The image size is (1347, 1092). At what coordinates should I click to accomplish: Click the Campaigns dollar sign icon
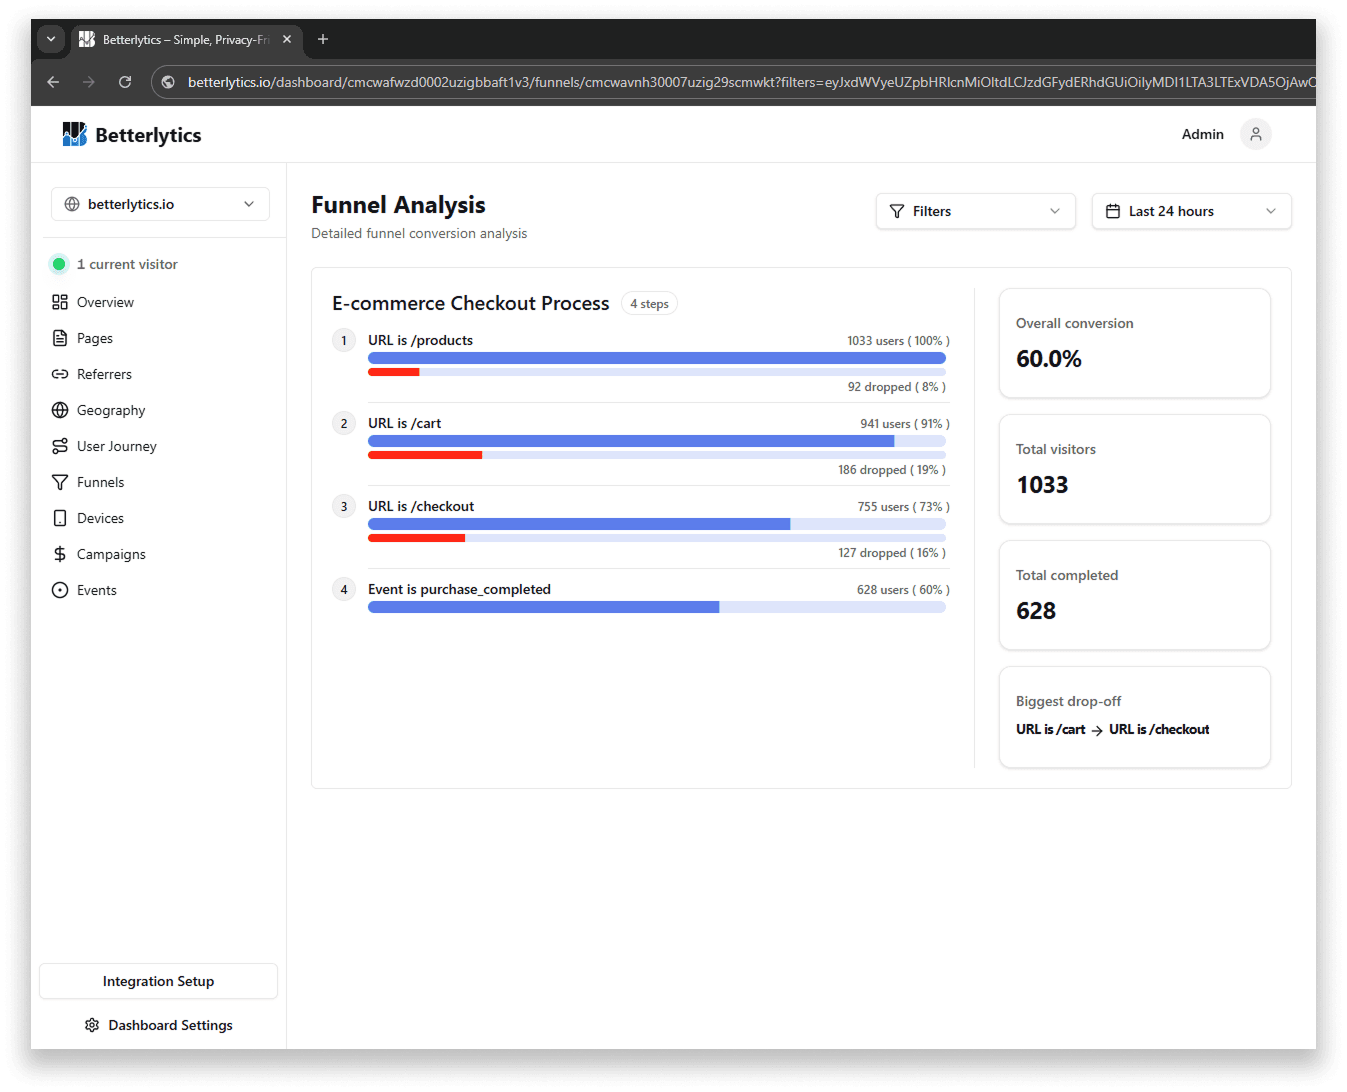click(60, 554)
